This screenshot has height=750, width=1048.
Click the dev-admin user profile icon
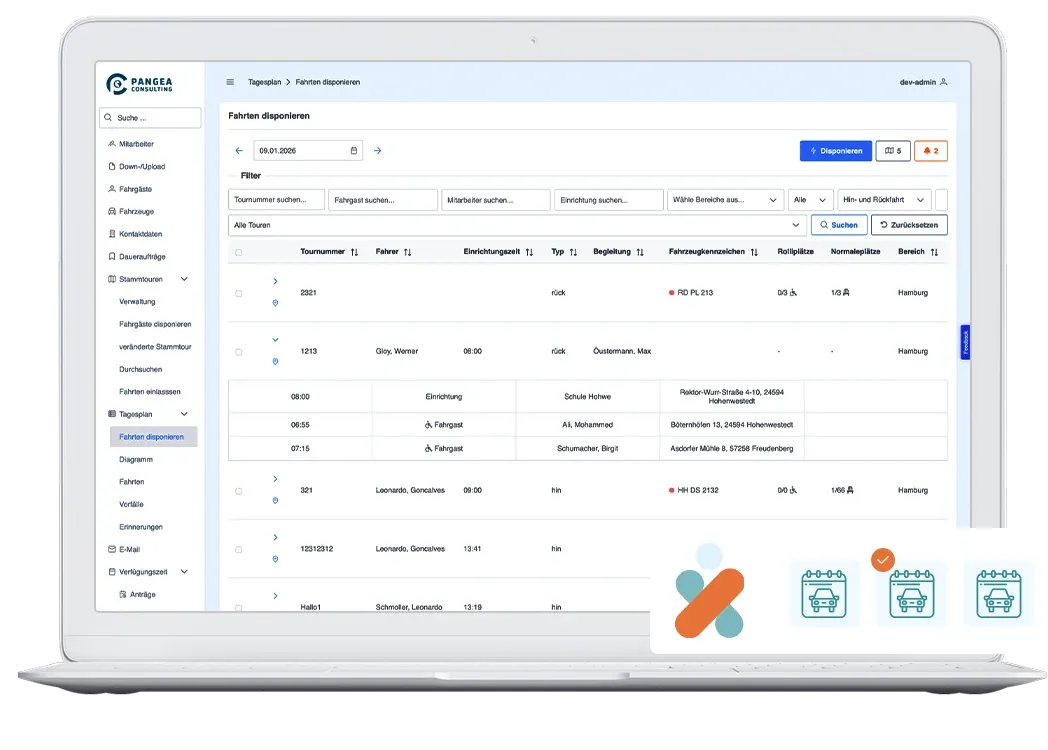coord(943,82)
